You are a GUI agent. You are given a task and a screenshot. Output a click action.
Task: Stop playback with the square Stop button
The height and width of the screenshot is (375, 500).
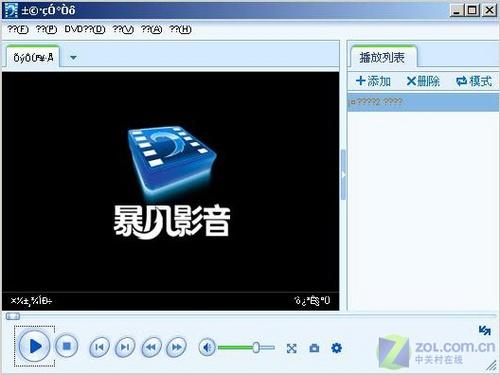click(x=66, y=347)
